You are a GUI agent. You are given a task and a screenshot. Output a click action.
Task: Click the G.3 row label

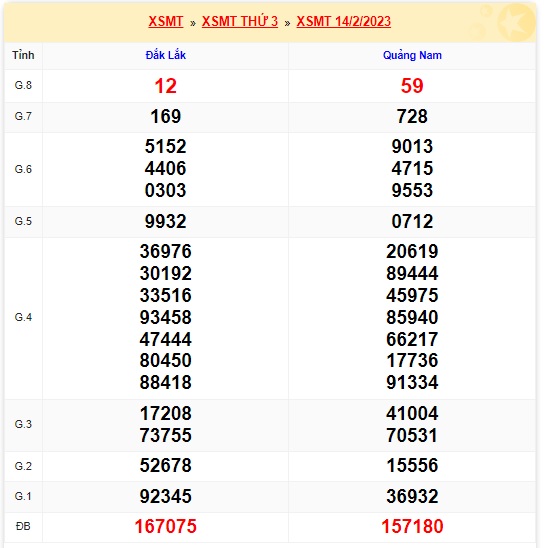click(x=23, y=424)
